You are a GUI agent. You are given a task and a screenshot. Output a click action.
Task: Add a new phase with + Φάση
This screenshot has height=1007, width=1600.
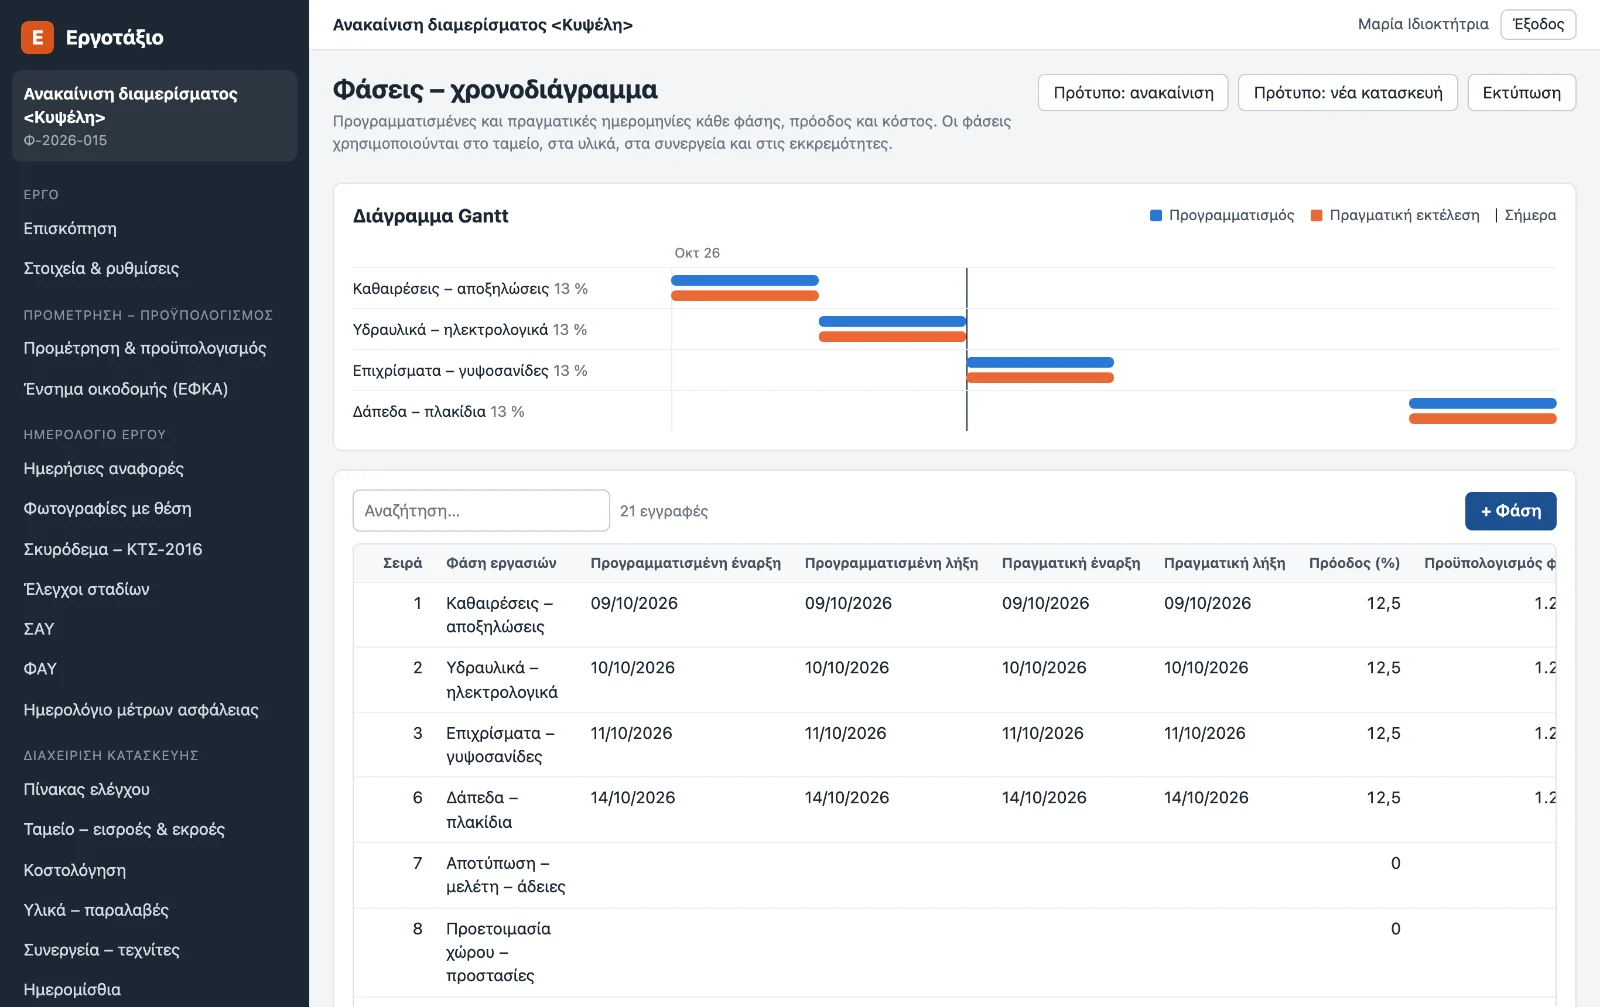pyautogui.click(x=1510, y=511)
